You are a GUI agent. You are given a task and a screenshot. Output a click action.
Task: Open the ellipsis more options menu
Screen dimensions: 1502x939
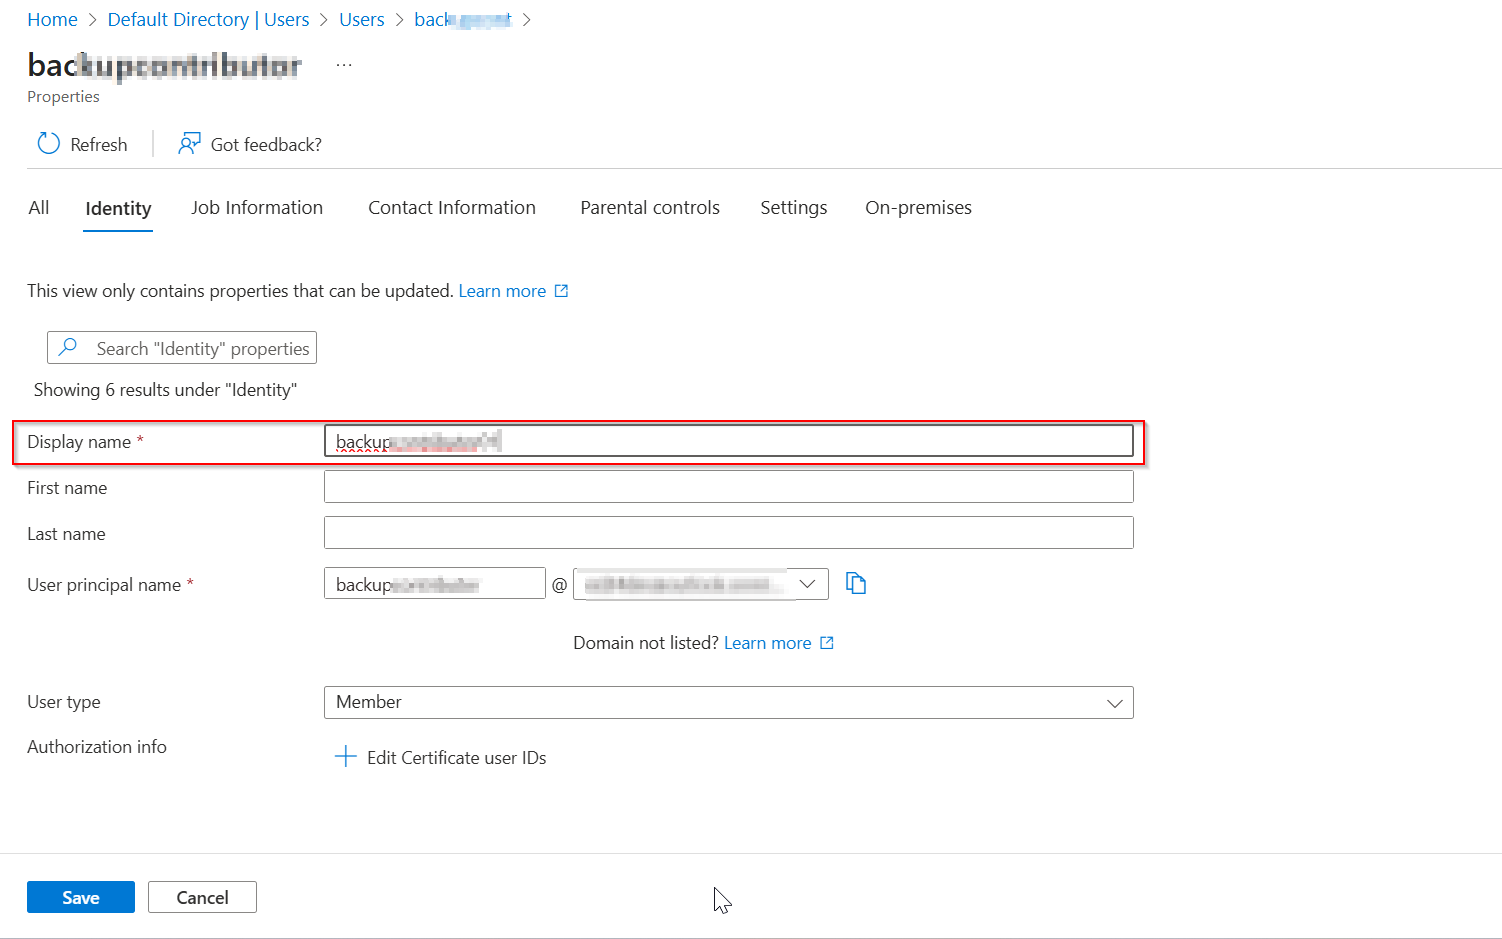coord(344,64)
